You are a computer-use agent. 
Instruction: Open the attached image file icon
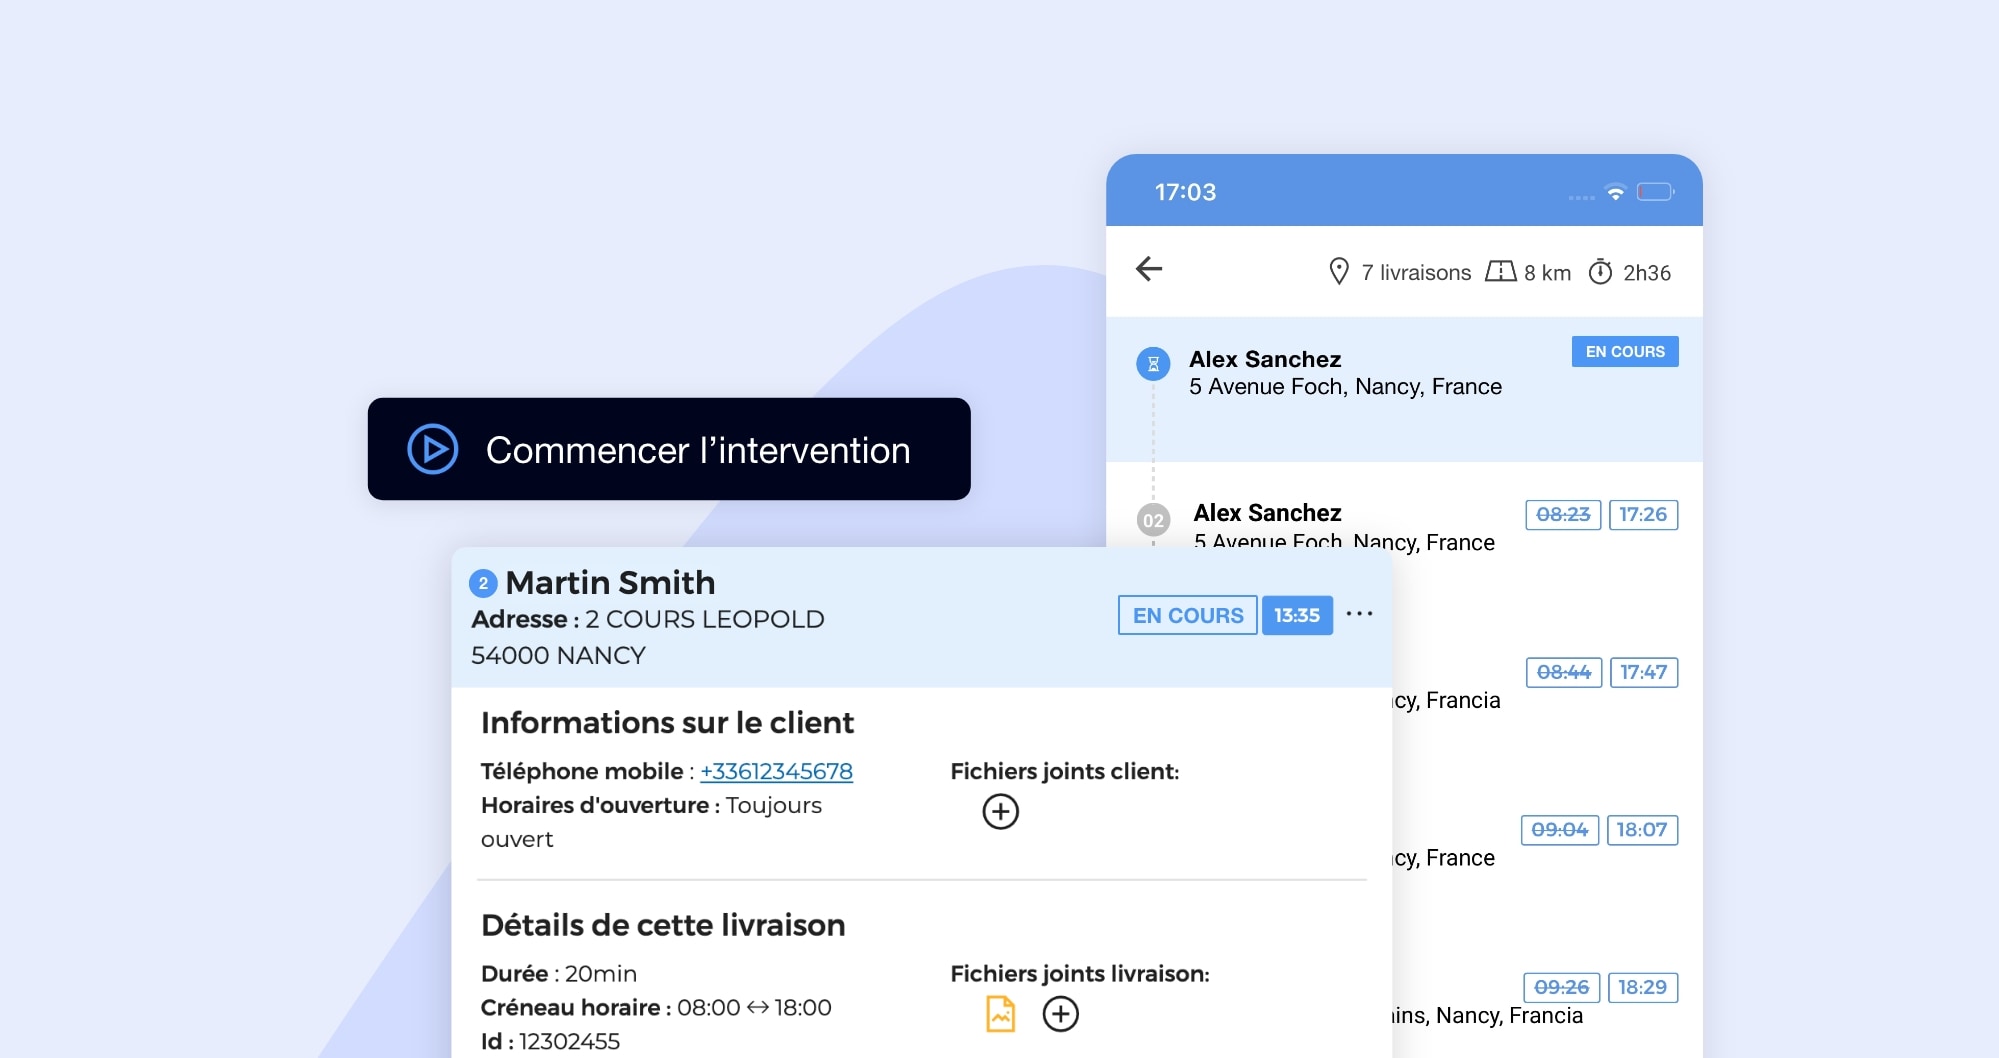(x=1000, y=1014)
